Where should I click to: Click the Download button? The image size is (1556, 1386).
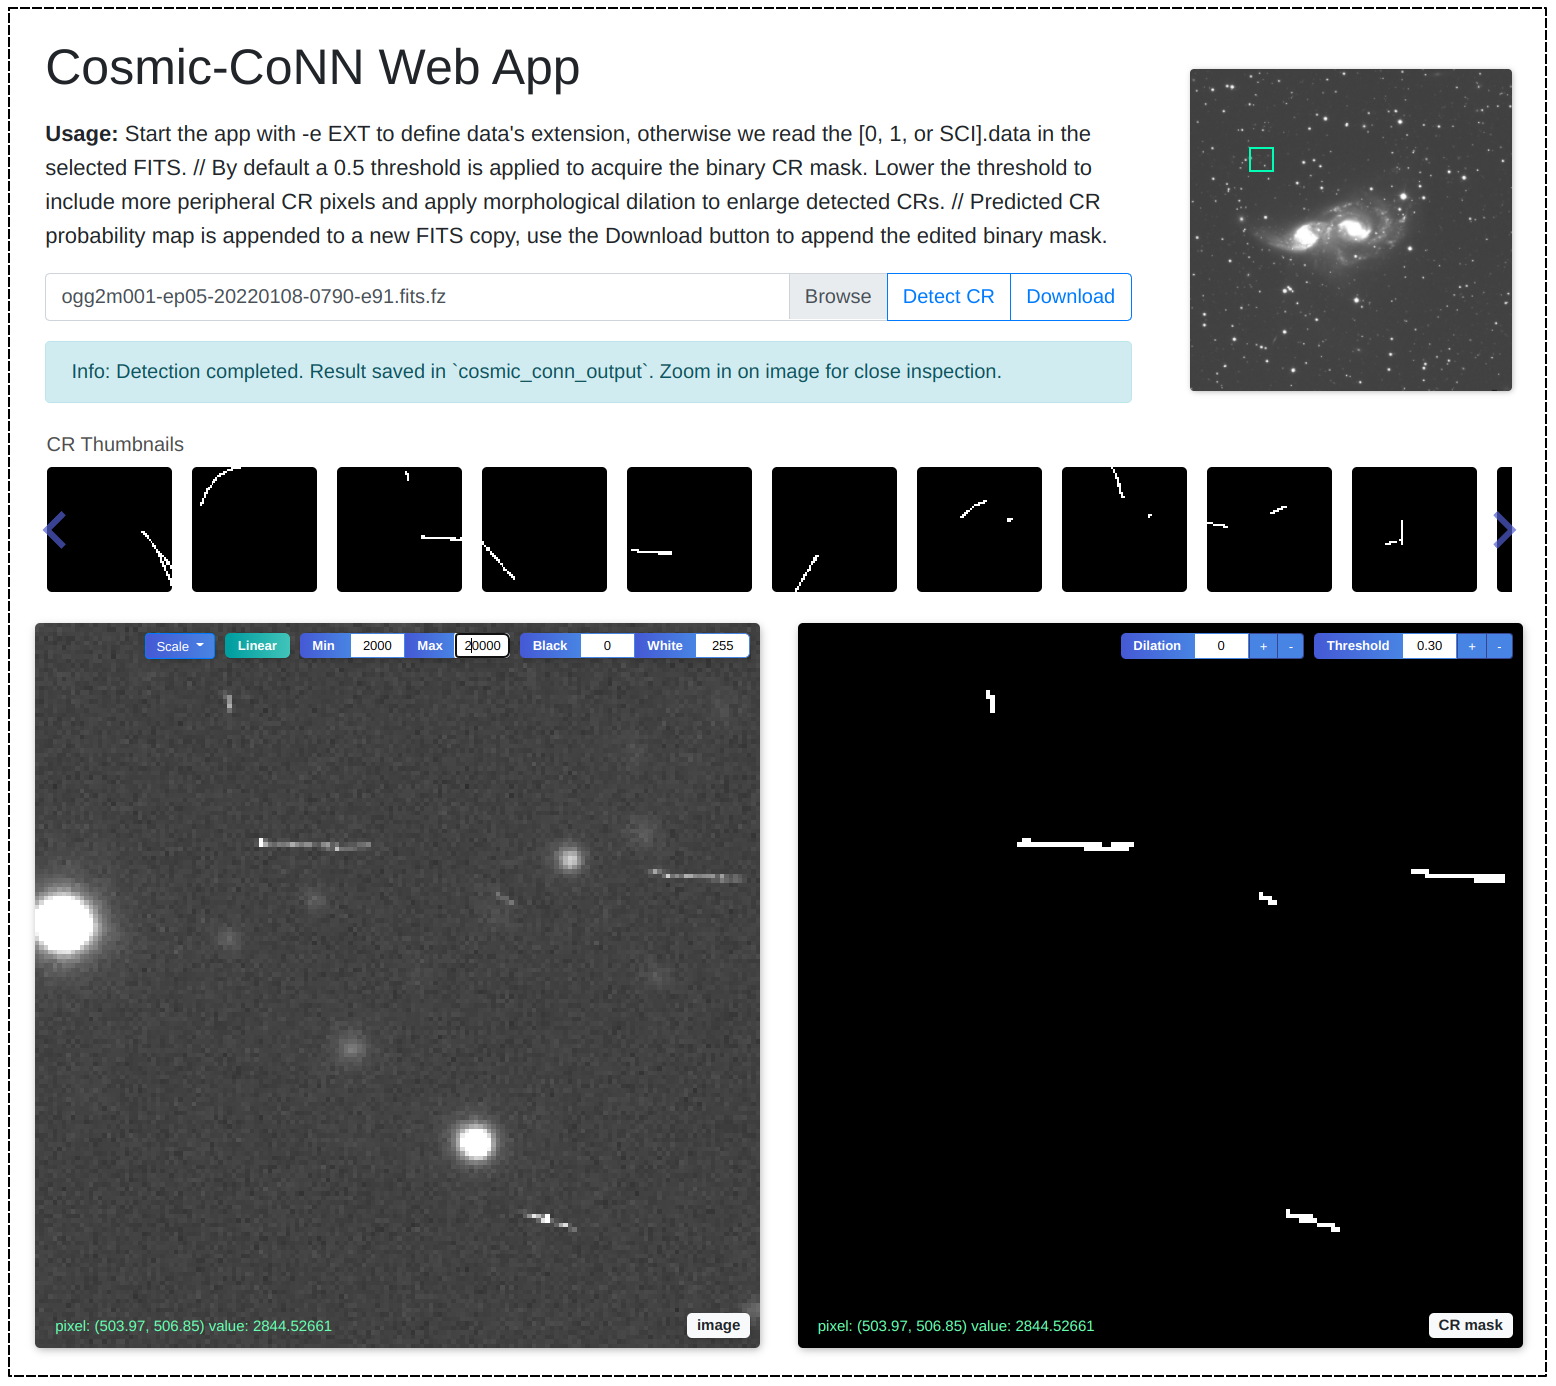coord(1070,297)
